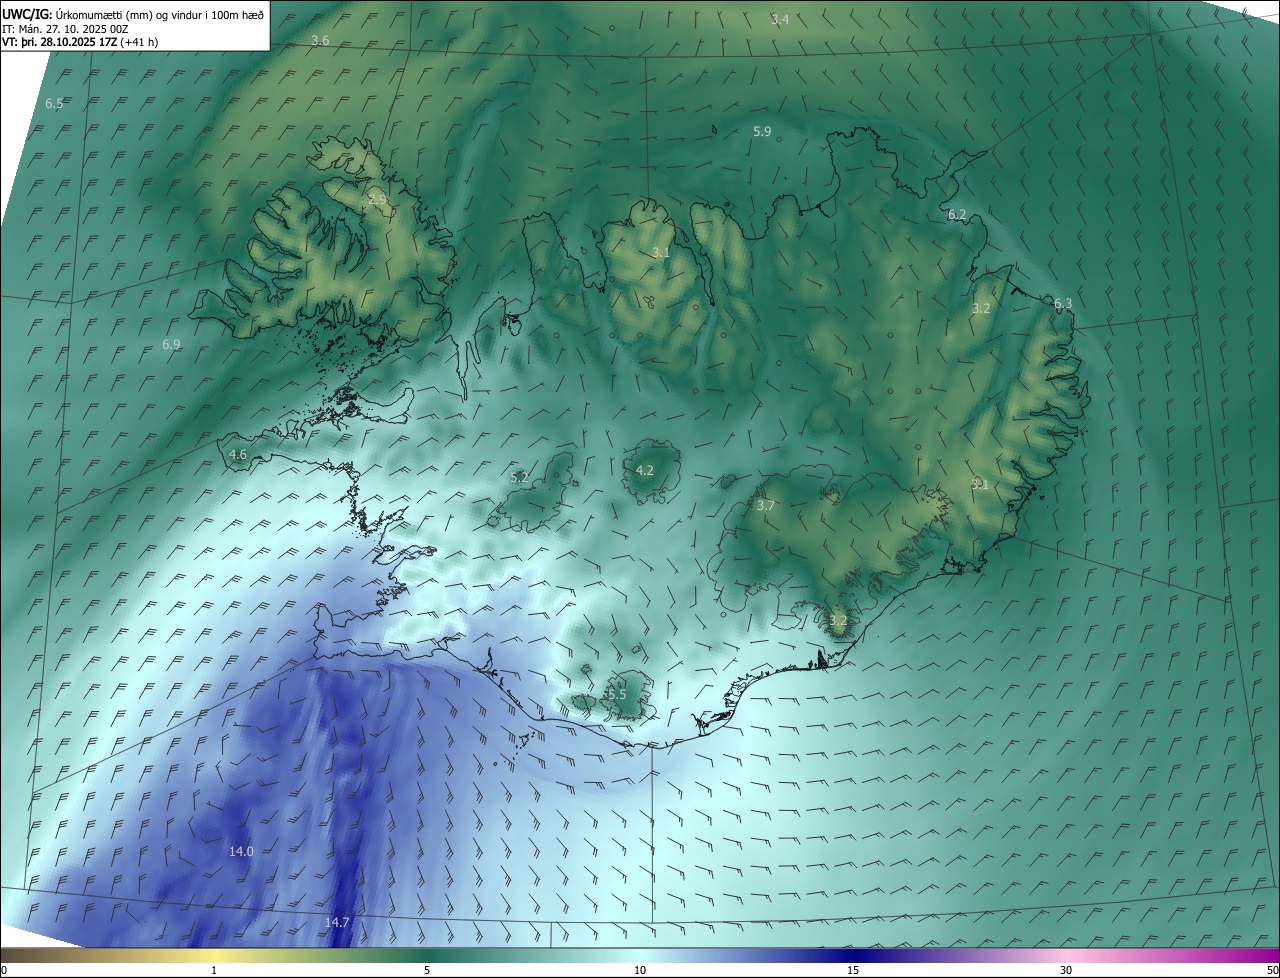
Task: Select the 3.7 value label
Action: (766, 506)
